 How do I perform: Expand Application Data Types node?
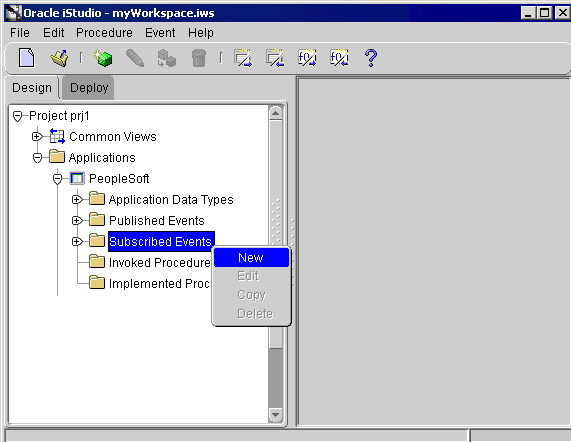pyautogui.click(x=76, y=200)
